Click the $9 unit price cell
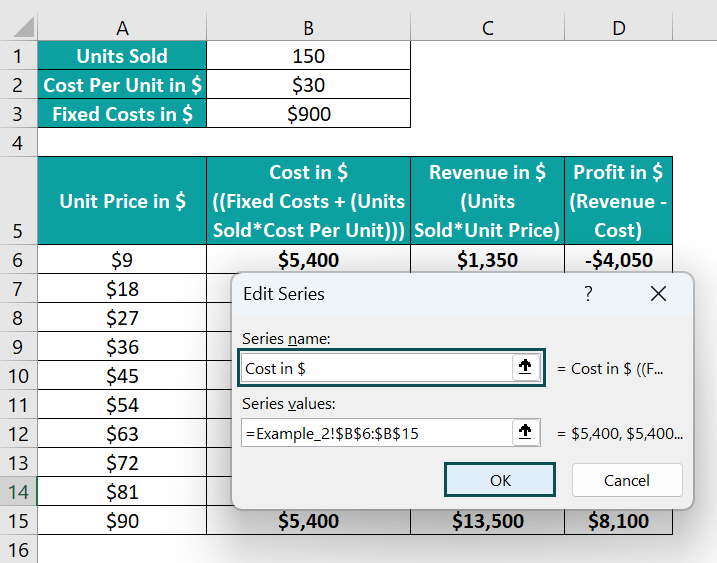Image resolution: width=717 pixels, height=563 pixels. (x=122, y=259)
